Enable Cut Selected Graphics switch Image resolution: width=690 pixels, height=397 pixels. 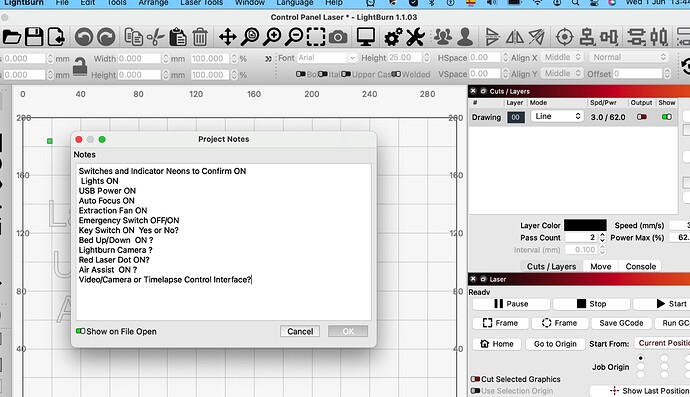[x=475, y=379]
